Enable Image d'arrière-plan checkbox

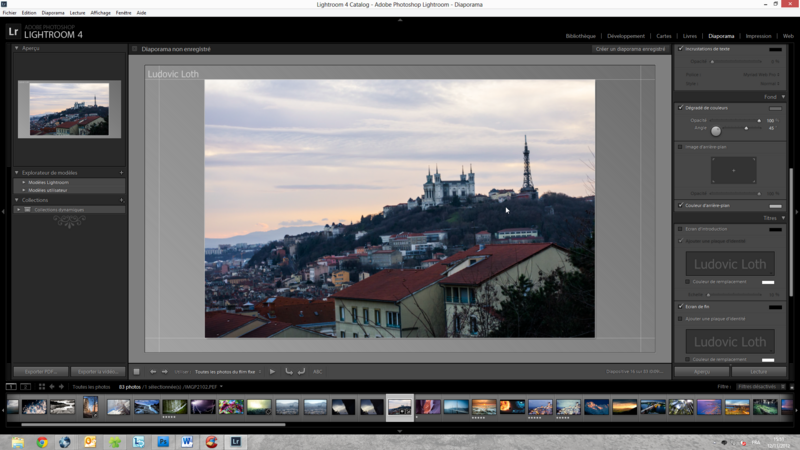pos(681,147)
